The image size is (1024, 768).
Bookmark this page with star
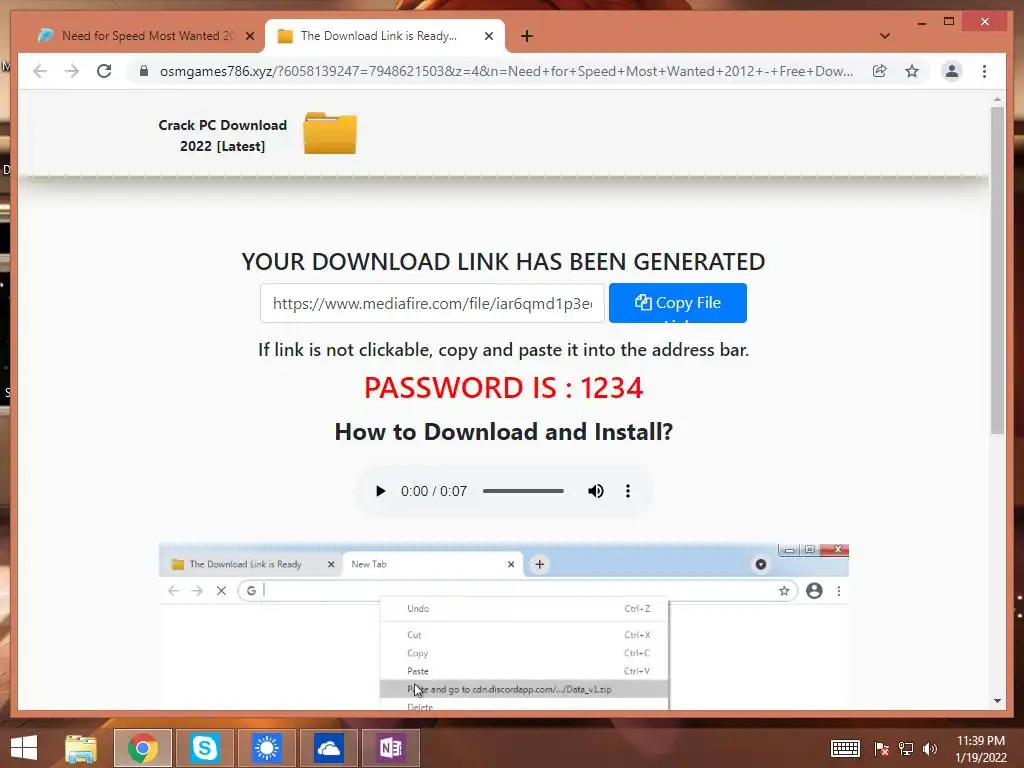click(912, 71)
